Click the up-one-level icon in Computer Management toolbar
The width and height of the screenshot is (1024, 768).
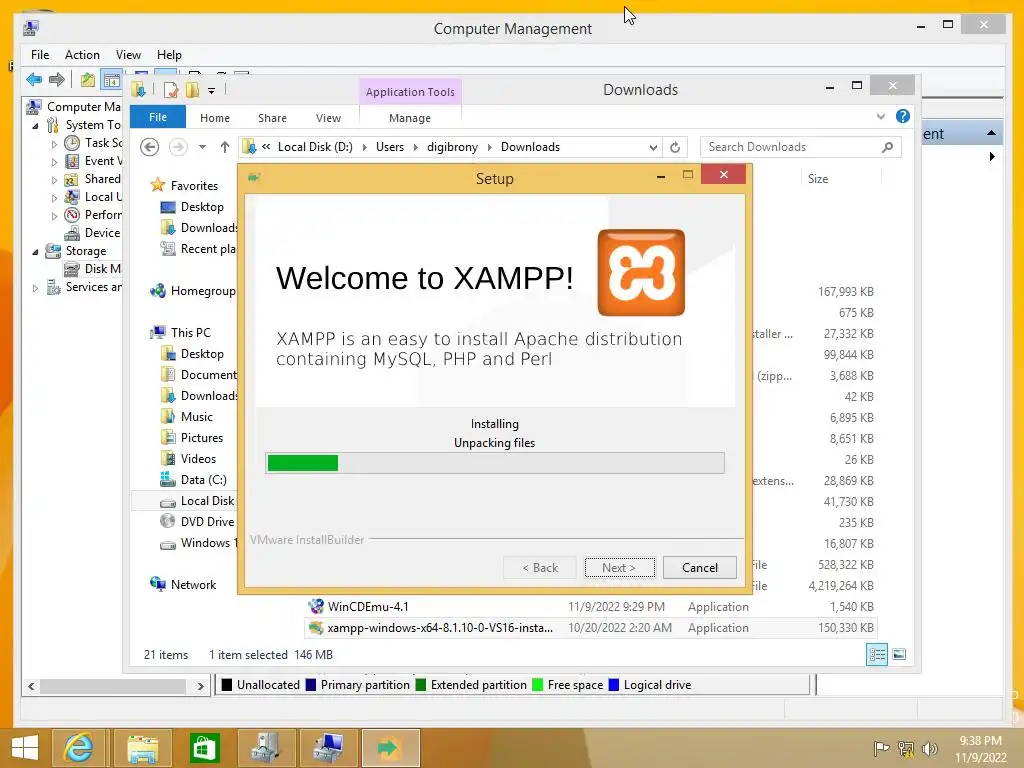click(88, 80)
